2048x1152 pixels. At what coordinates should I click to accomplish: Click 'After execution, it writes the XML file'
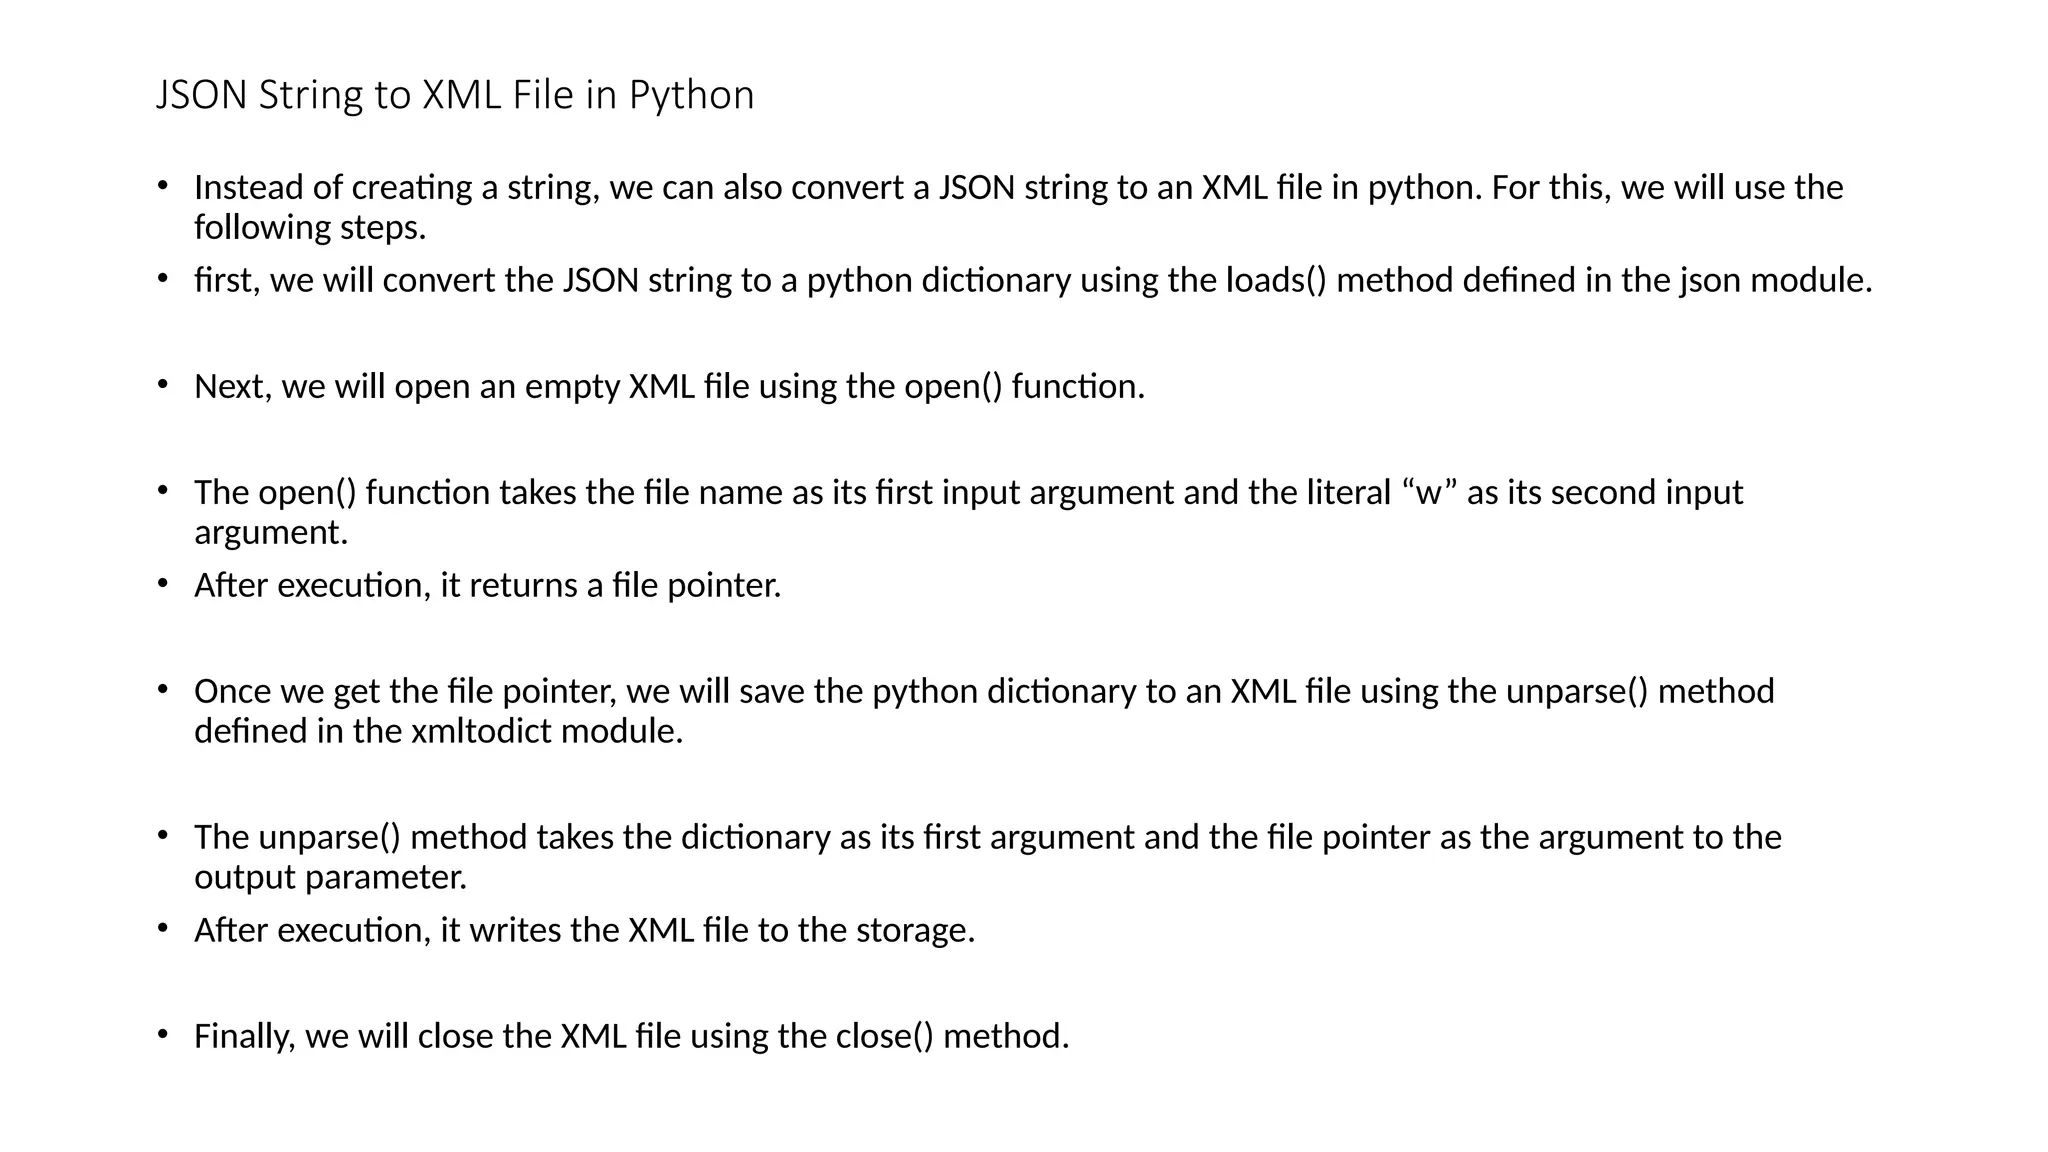584,930
